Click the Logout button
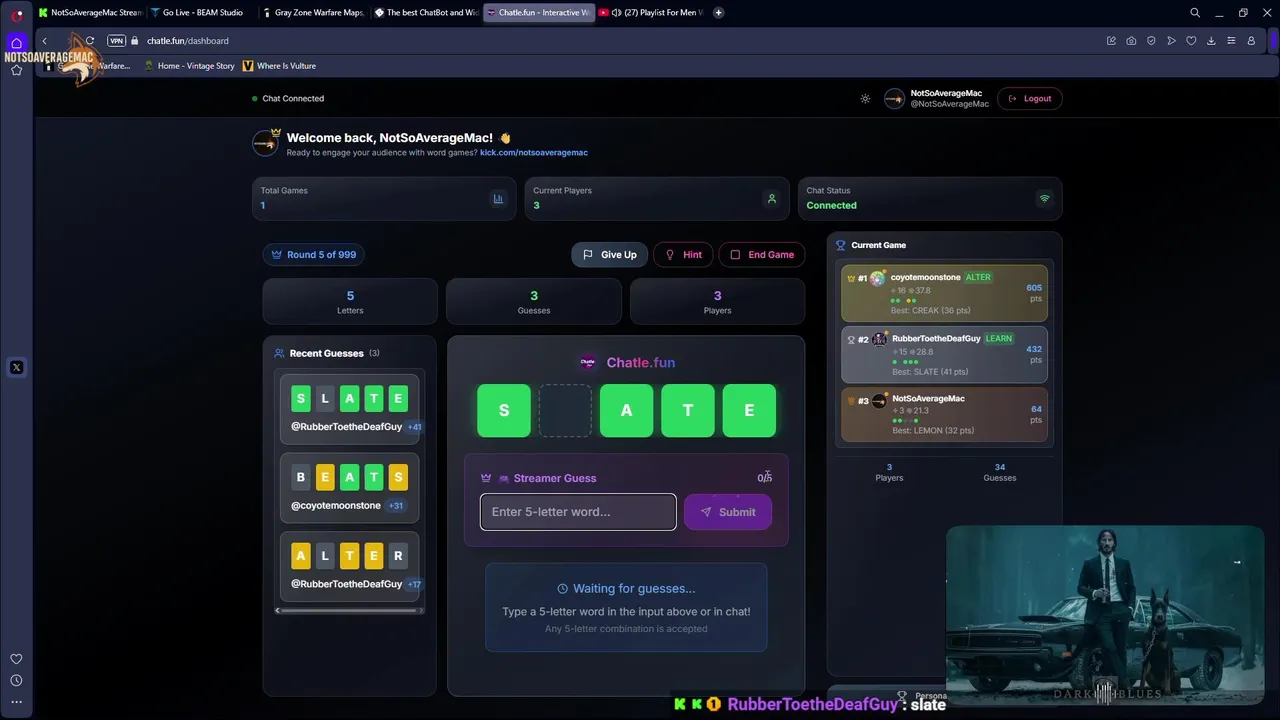 (x=1030, y=98)
